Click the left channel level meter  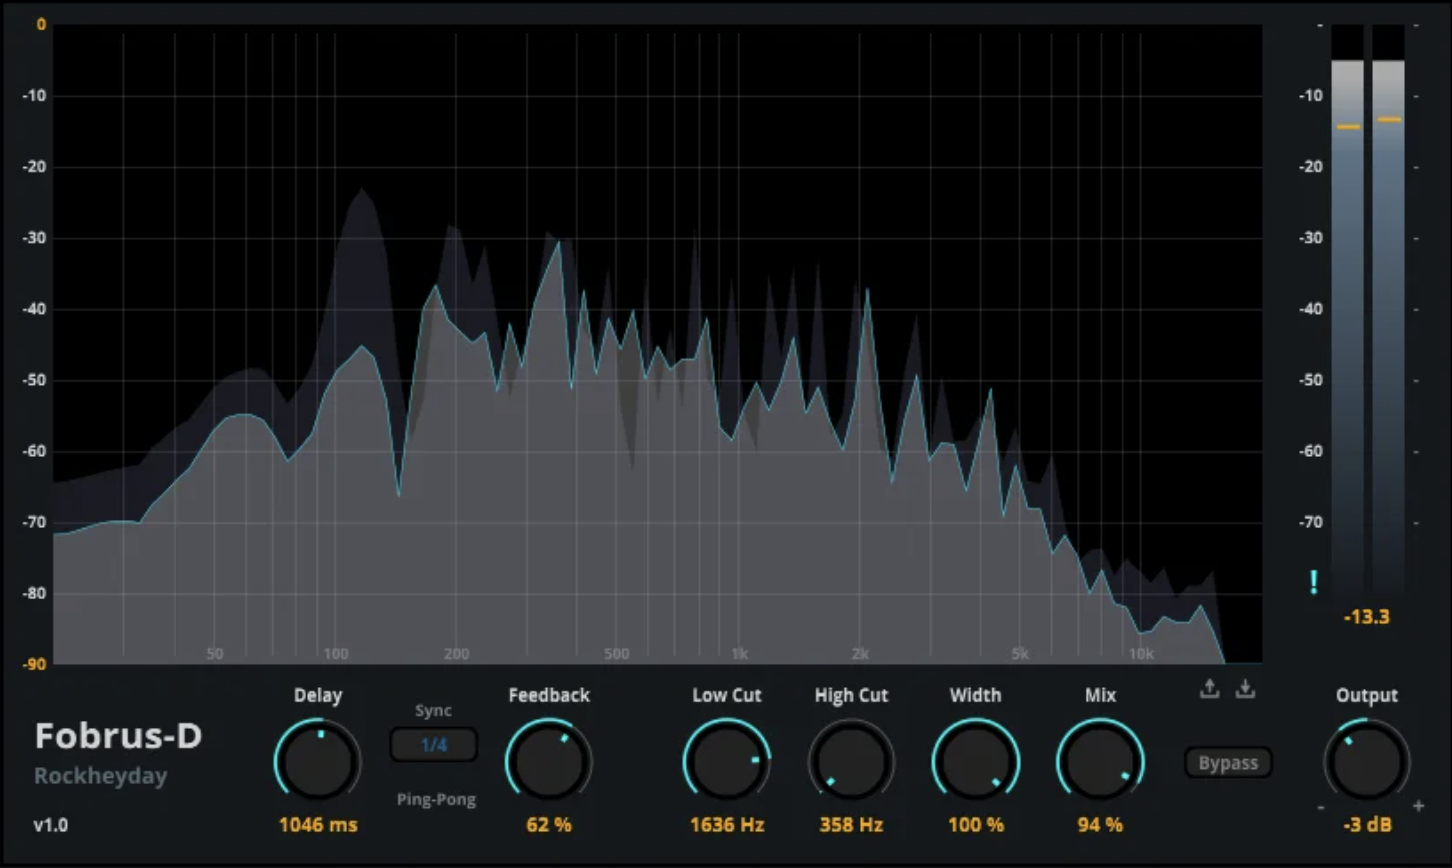click(1348, 310)
